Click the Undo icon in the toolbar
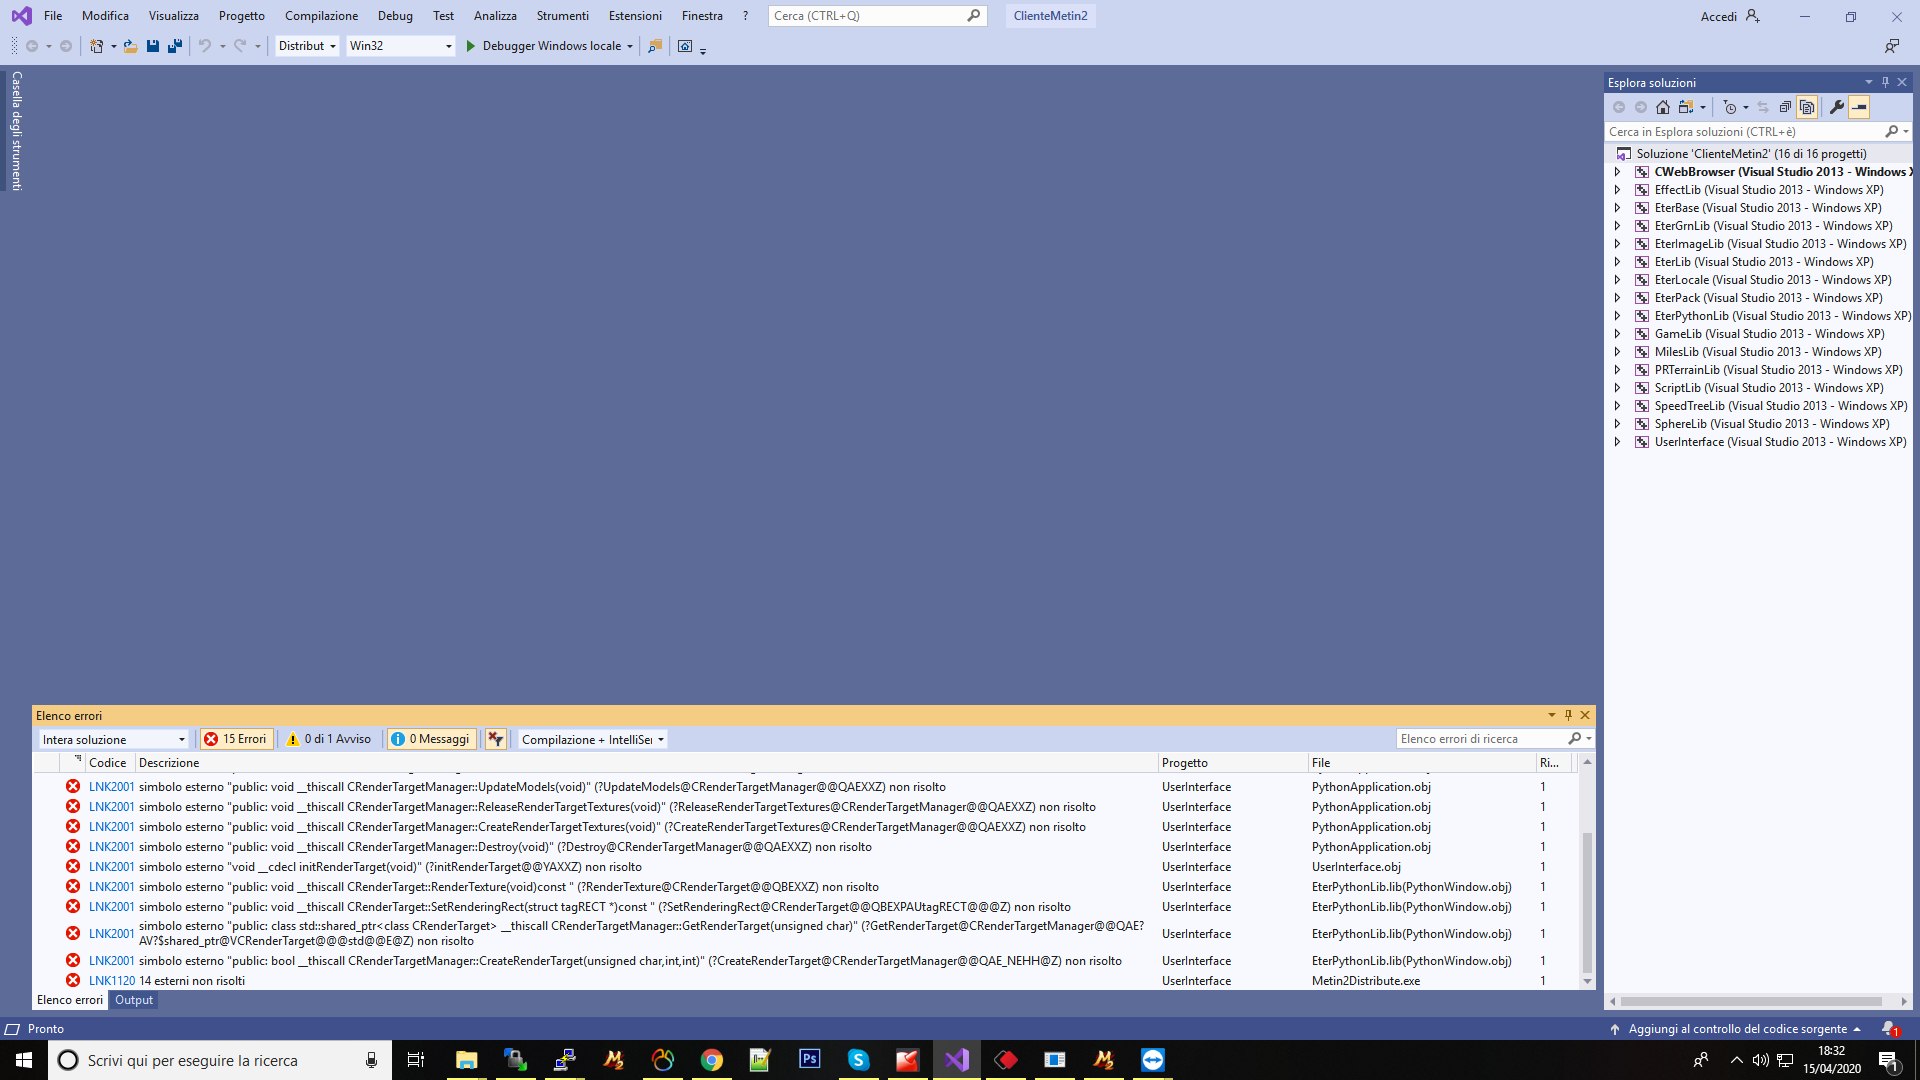This screenshot has height=1080, width=1920. (x=205, y=46)
